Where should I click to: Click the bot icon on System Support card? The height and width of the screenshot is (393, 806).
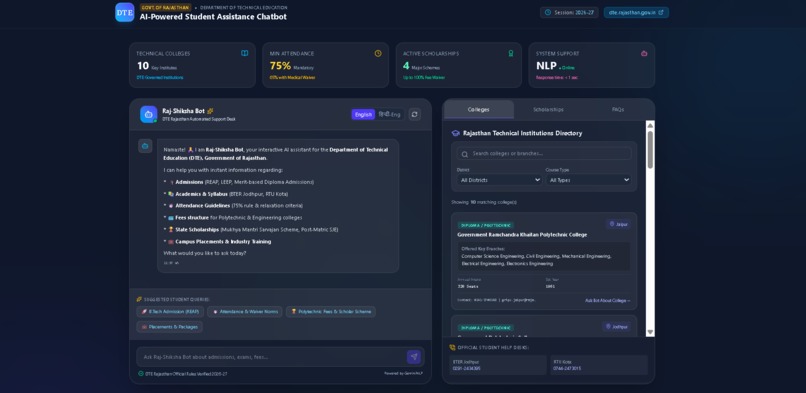(x=644, y=53)
